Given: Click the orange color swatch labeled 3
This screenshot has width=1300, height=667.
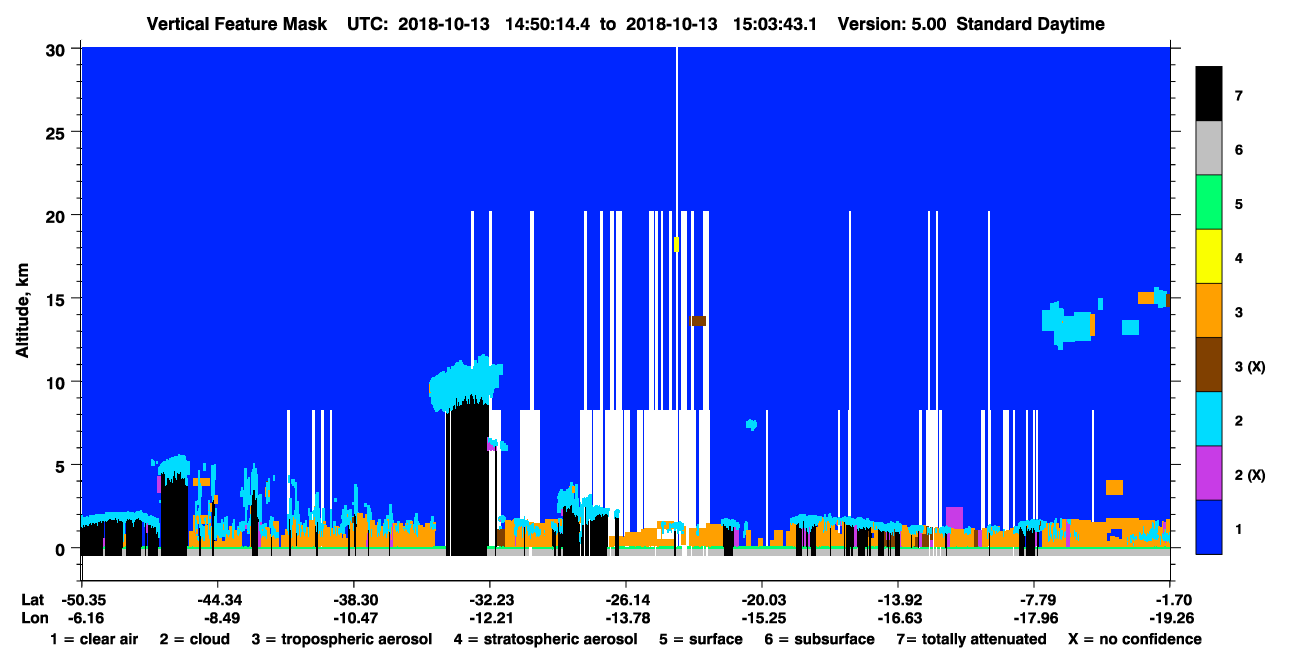Looking at the screenshot, I should pos(1209,311).
